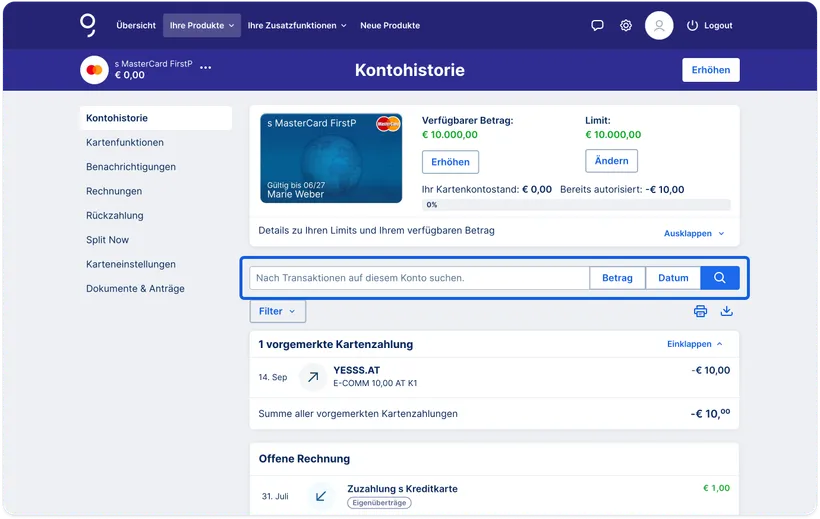Go to Neue Produkte menu item
The width and height of the screenshot is (820, 519).
[390, 25]
